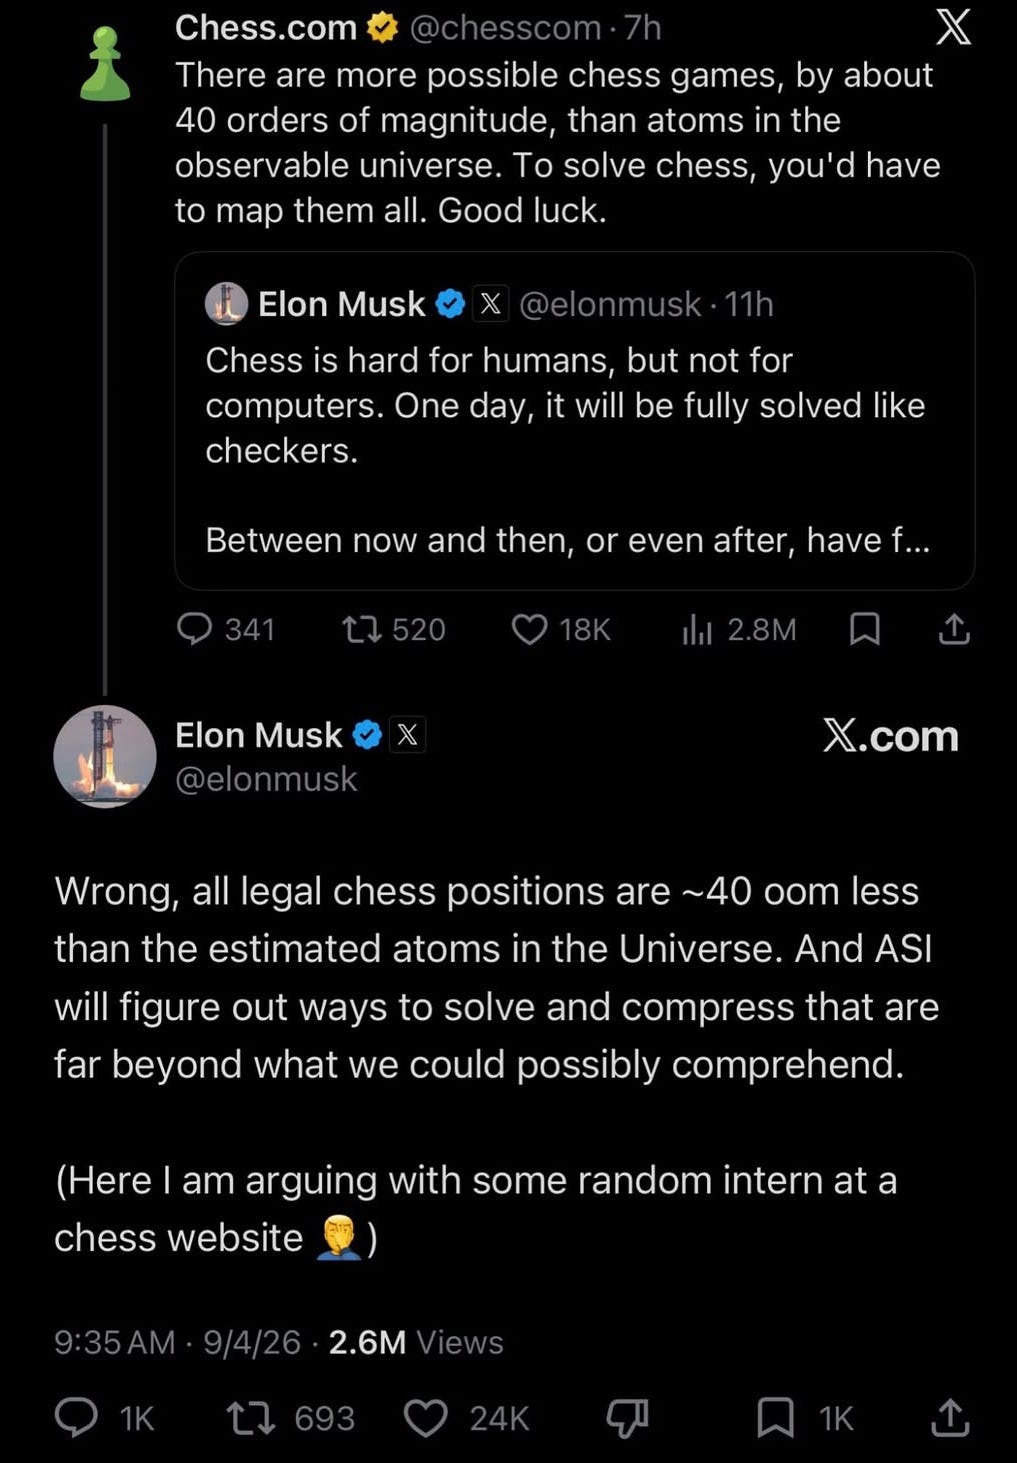Open the 2.6M Views count
1017x1463 pixels.
pos(416,1342)
